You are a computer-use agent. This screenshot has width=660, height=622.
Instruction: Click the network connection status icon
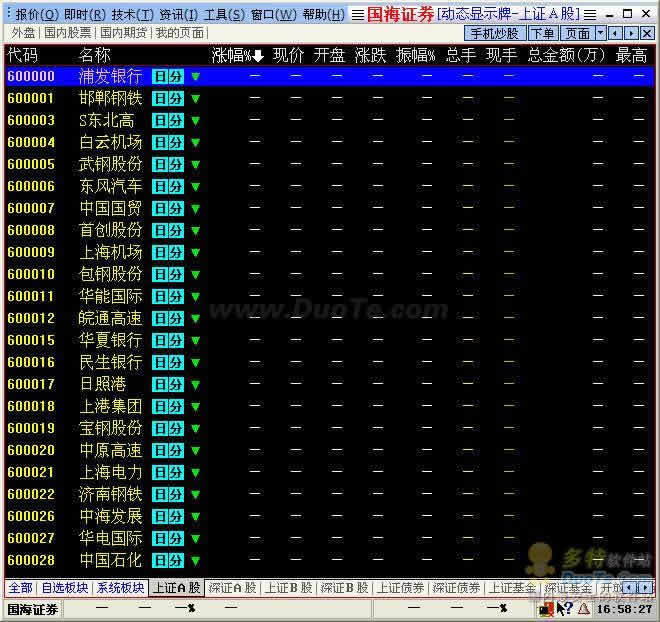(546, 609)
